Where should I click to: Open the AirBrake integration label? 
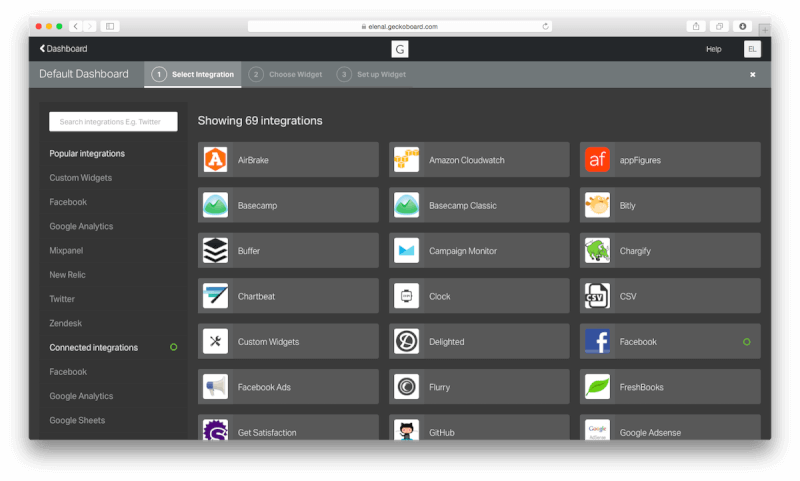pos(253,160)
